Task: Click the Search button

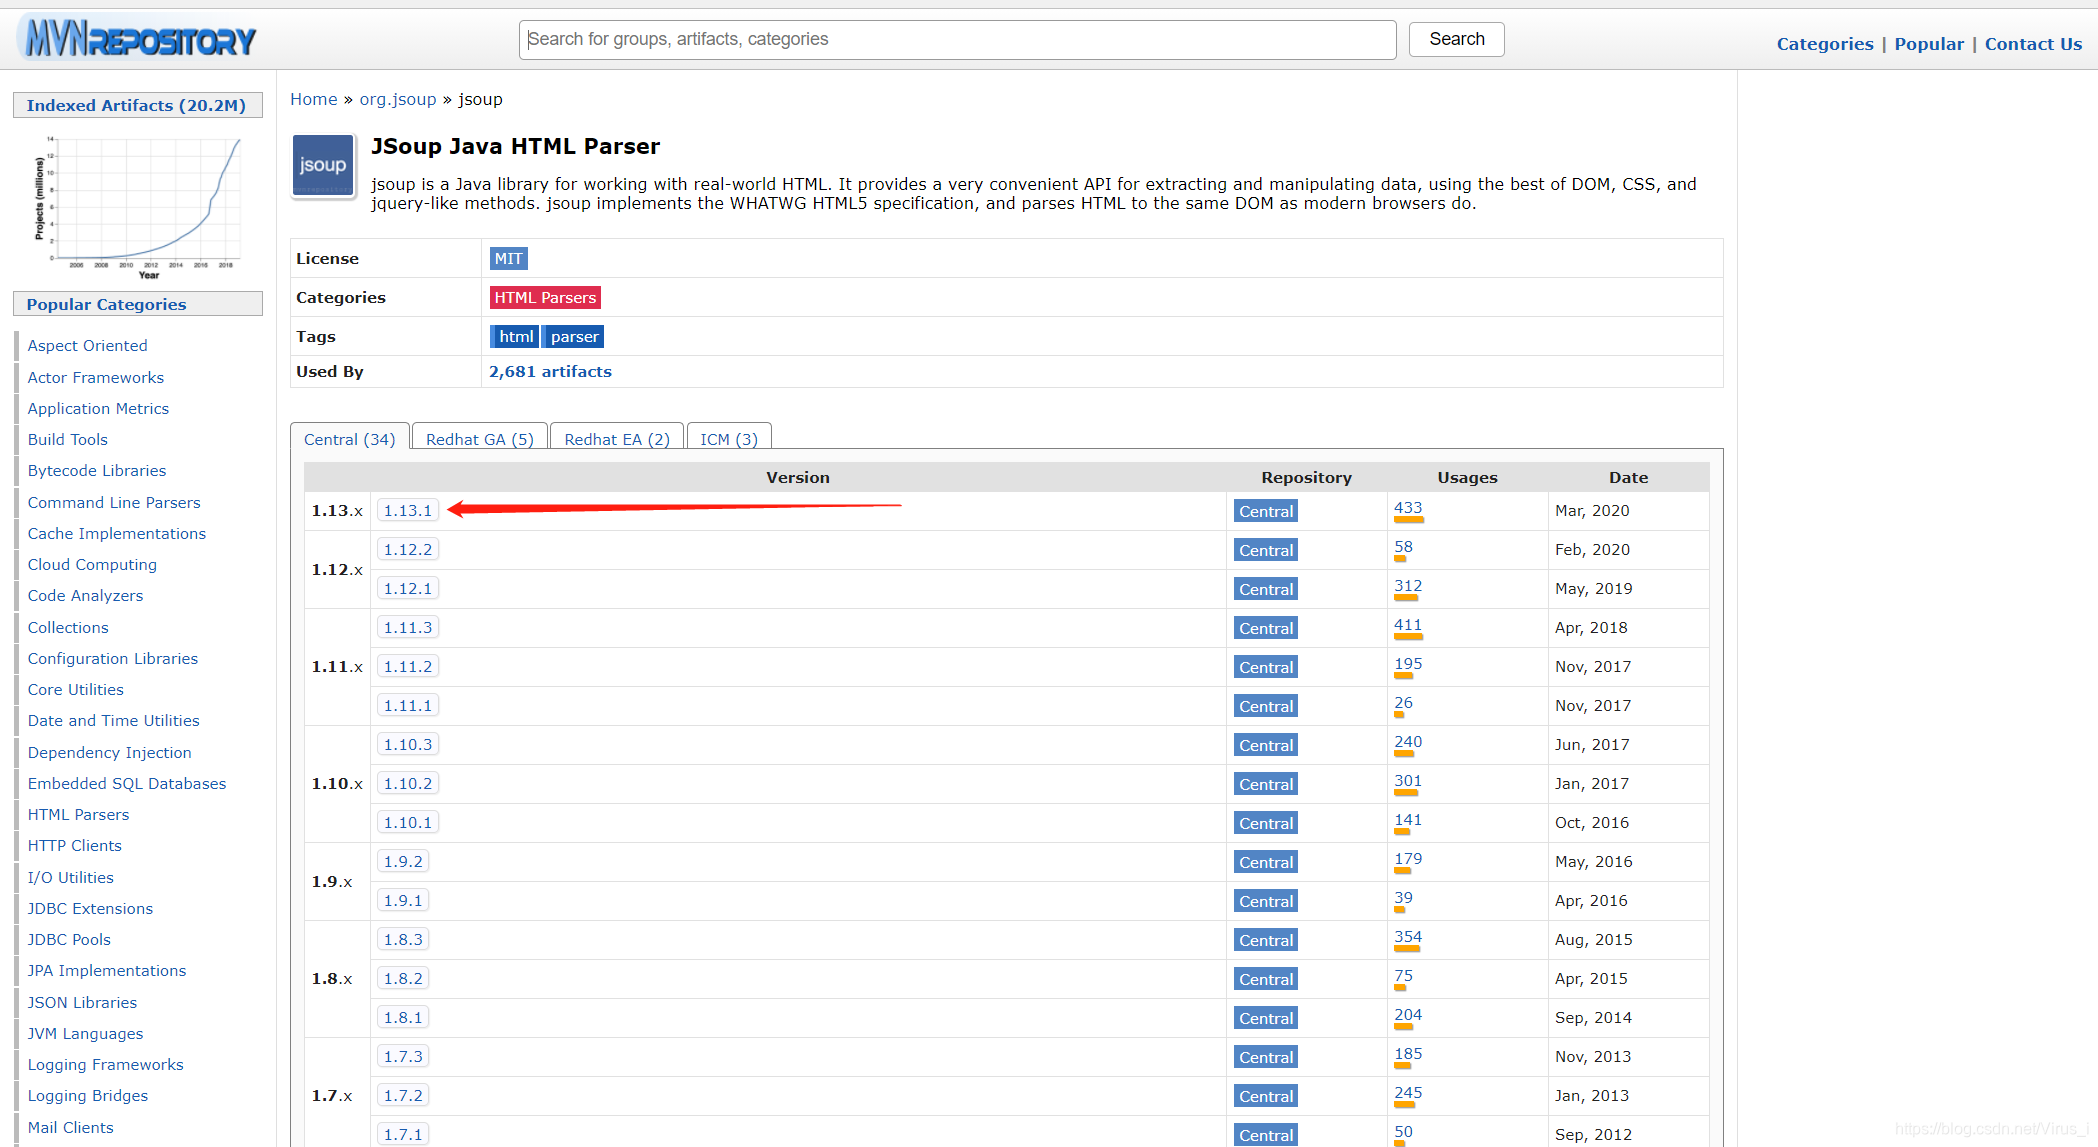Action: tap(1456, 39)
